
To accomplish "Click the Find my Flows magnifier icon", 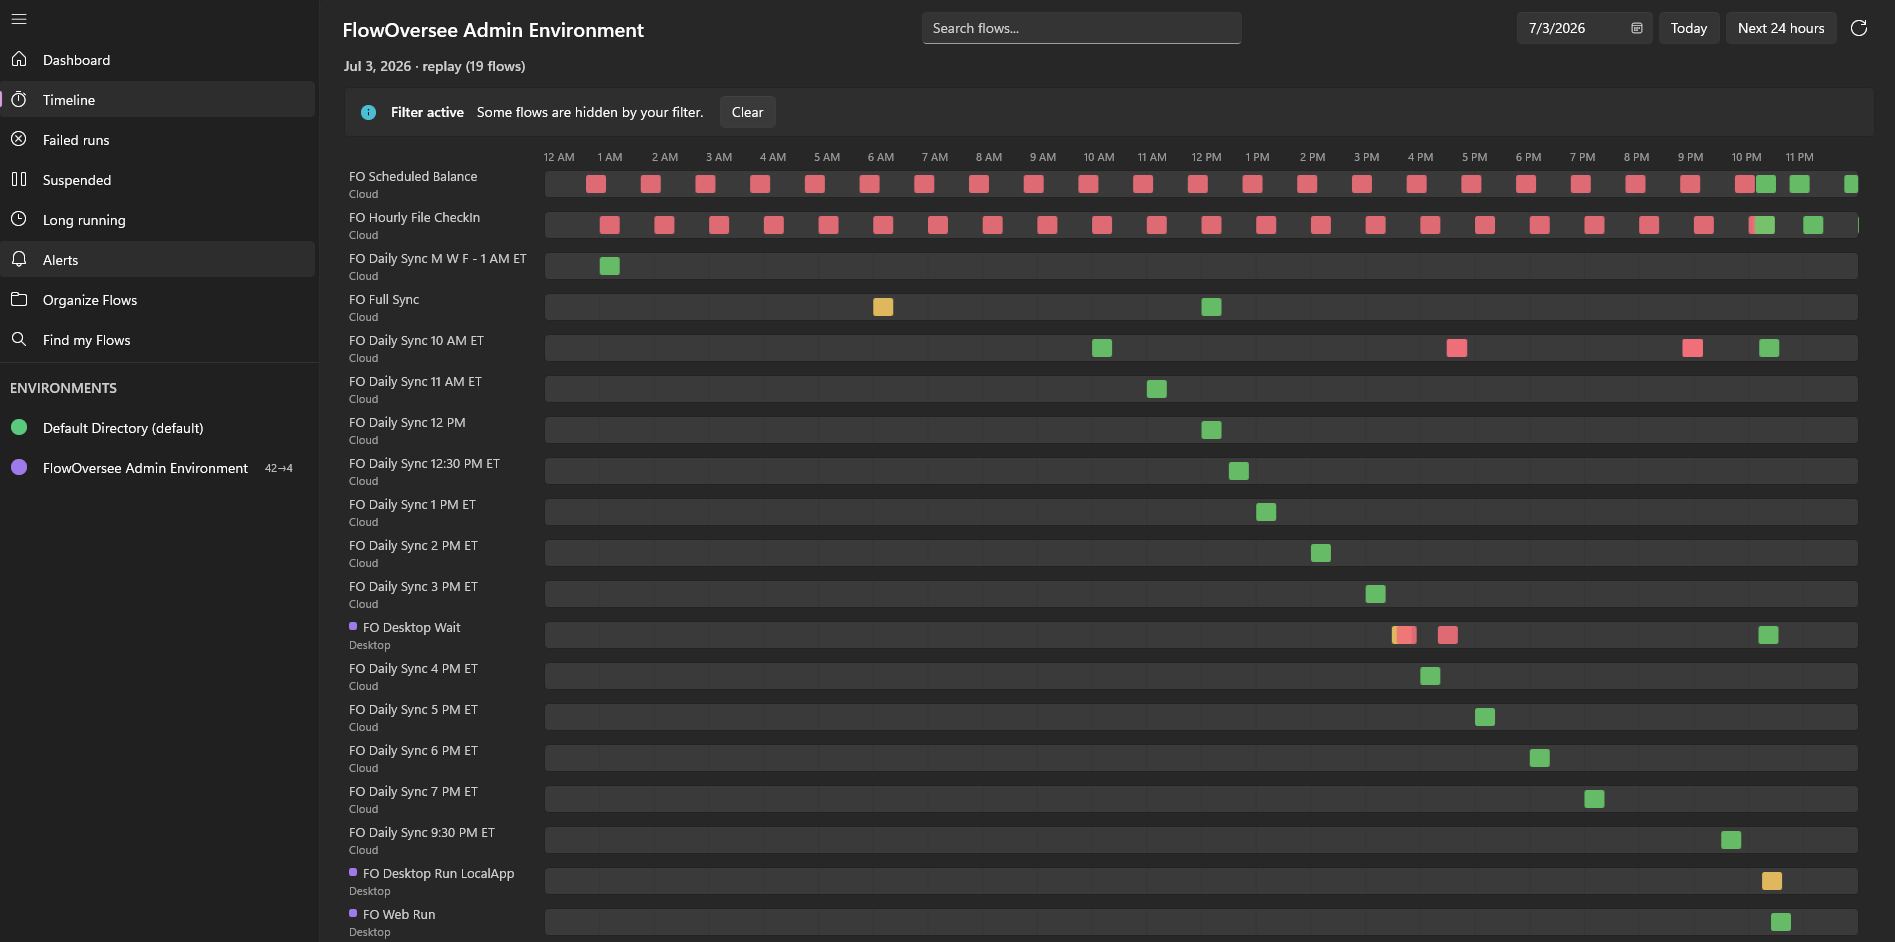I will 19,340.
